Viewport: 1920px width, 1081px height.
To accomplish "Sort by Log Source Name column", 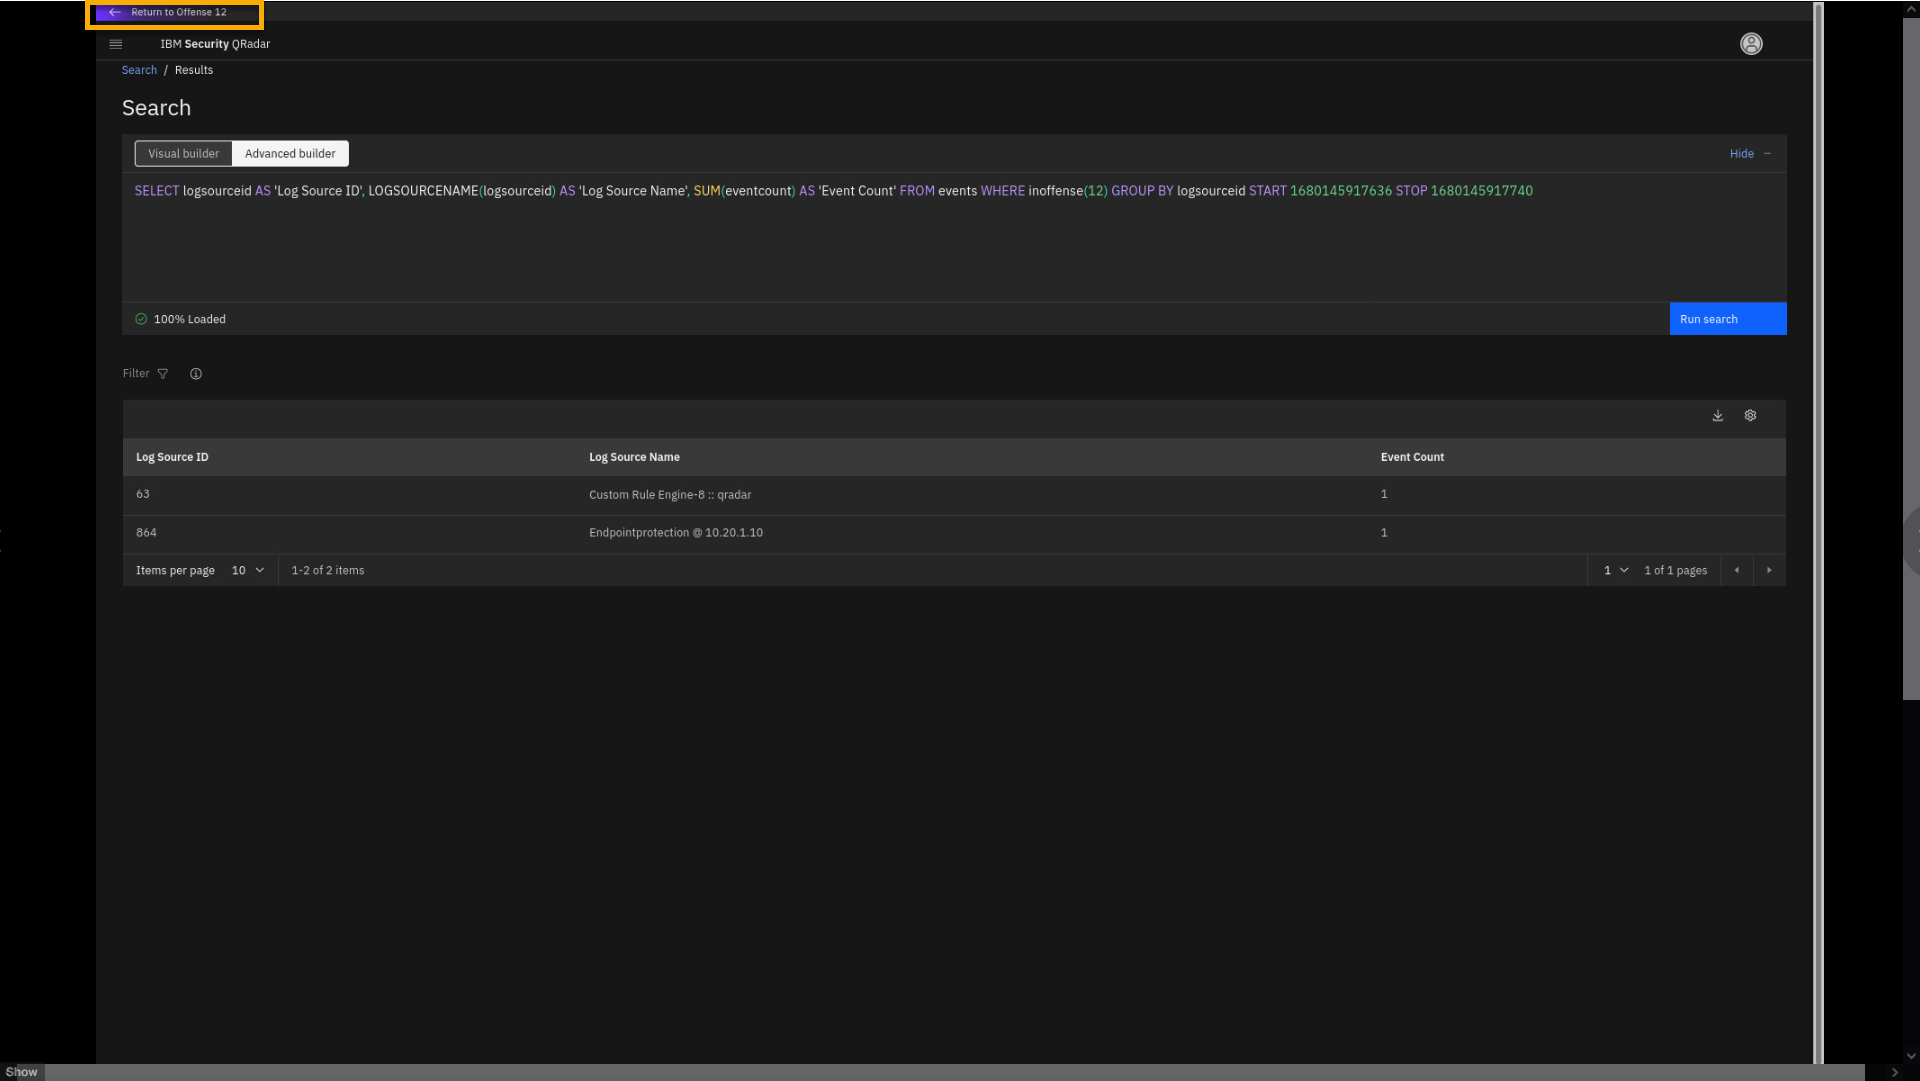I will pos(634,457).
